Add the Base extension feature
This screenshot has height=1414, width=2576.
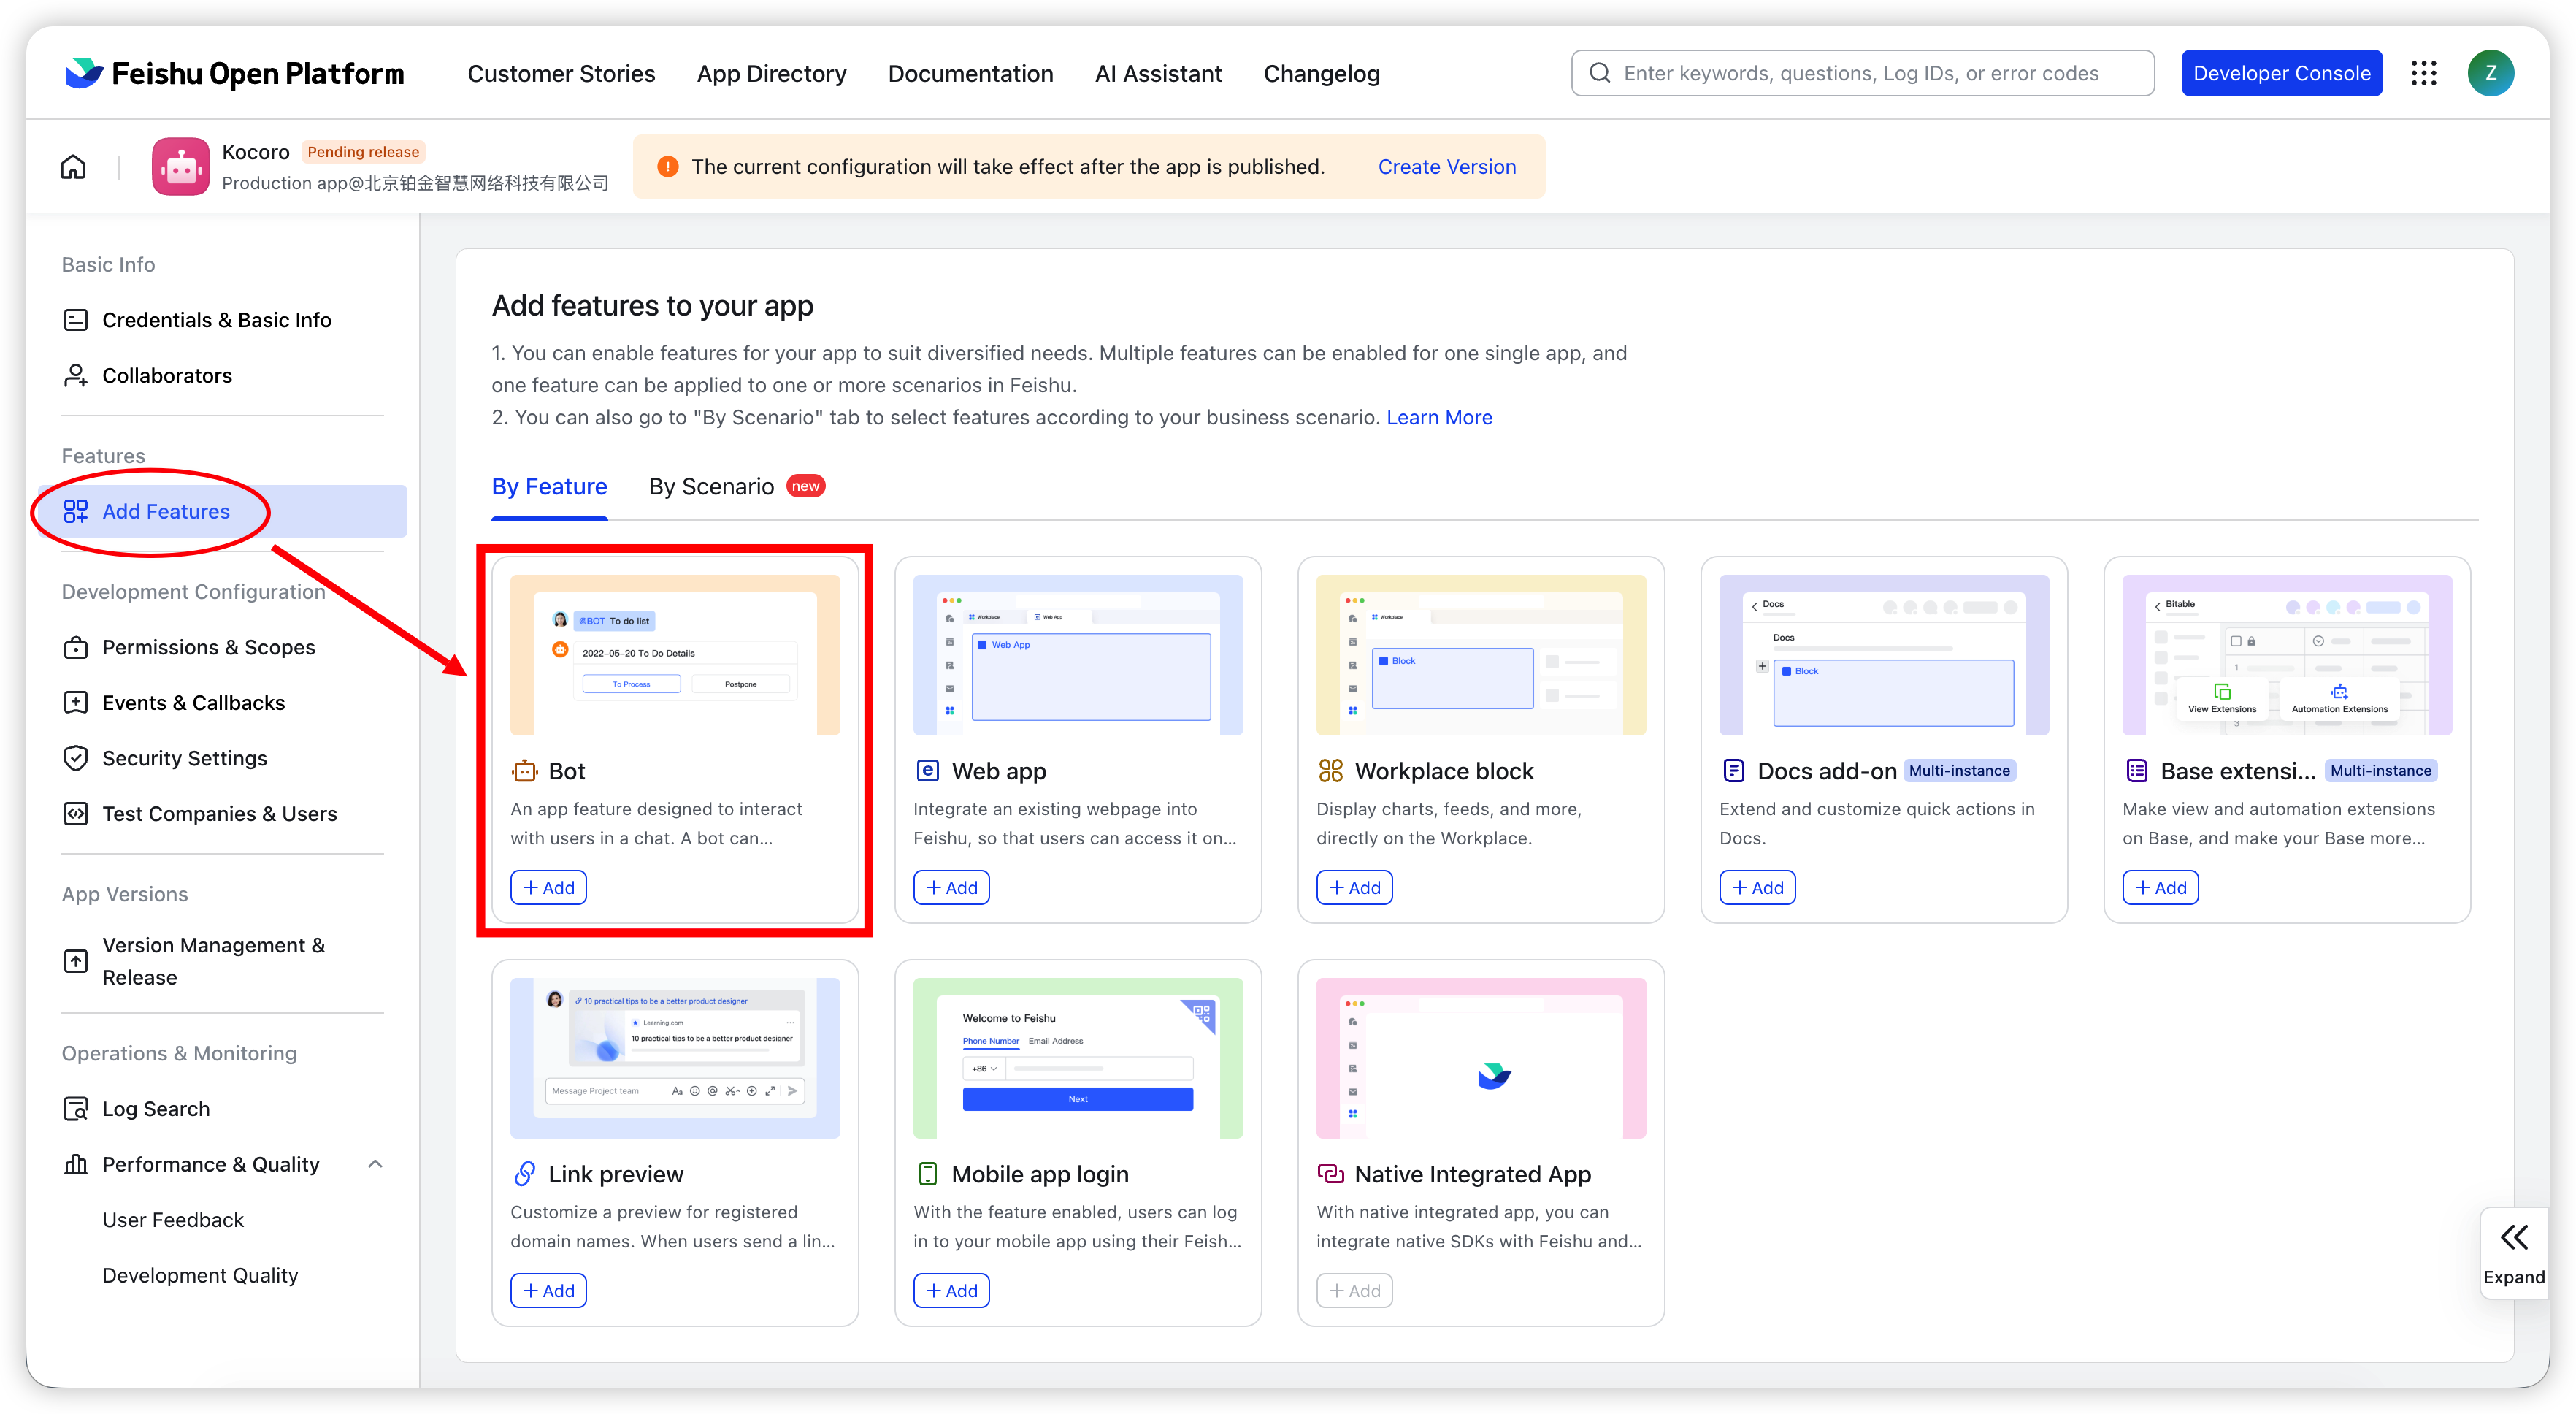tap(2160, 887)
